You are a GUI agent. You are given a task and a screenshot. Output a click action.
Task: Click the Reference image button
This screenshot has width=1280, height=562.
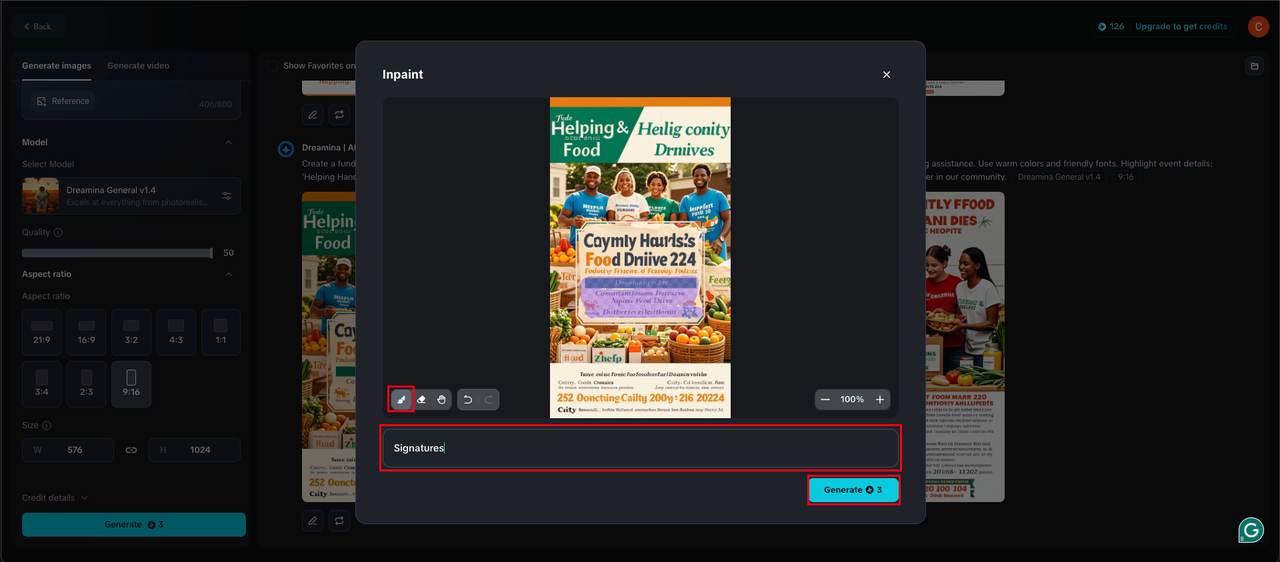click(61, 101)
